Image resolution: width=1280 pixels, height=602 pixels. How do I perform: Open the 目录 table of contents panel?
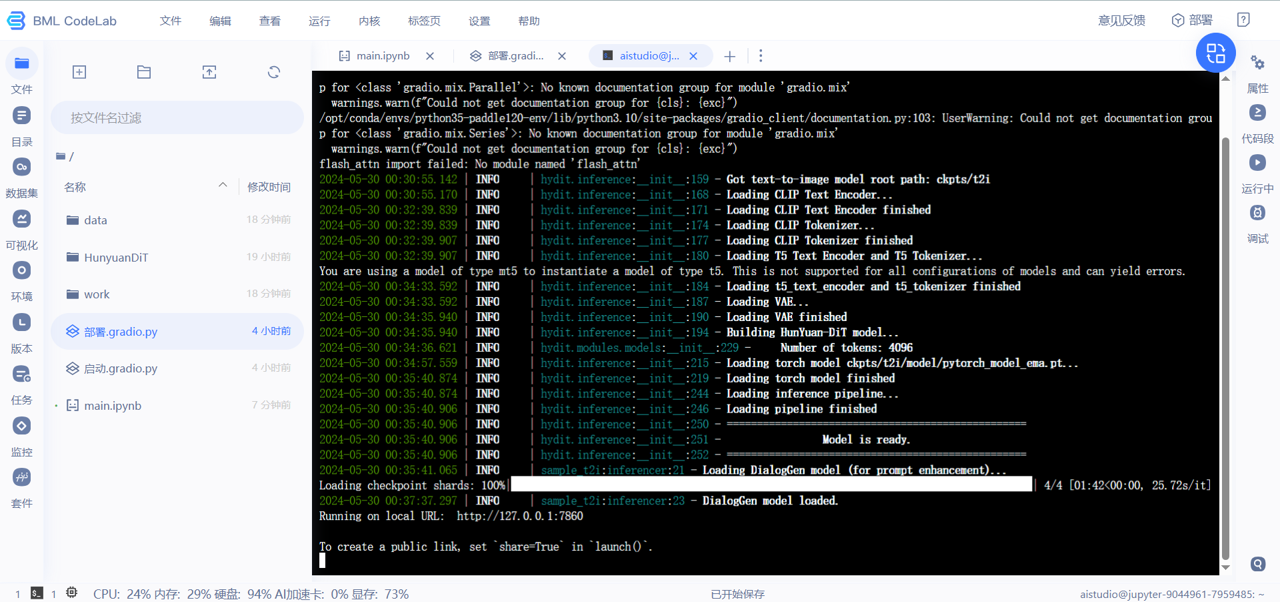pyautogui.click(x=21, y=126)
